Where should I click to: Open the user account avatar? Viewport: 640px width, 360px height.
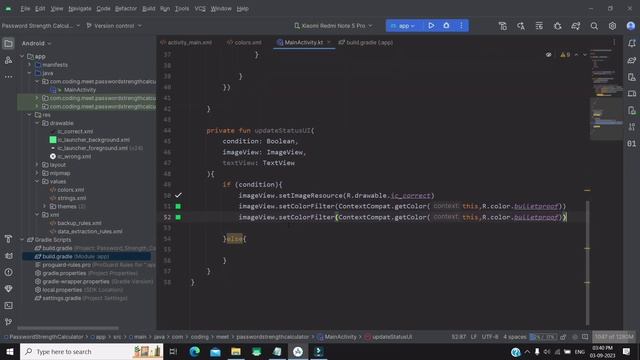tap(631, 26)
